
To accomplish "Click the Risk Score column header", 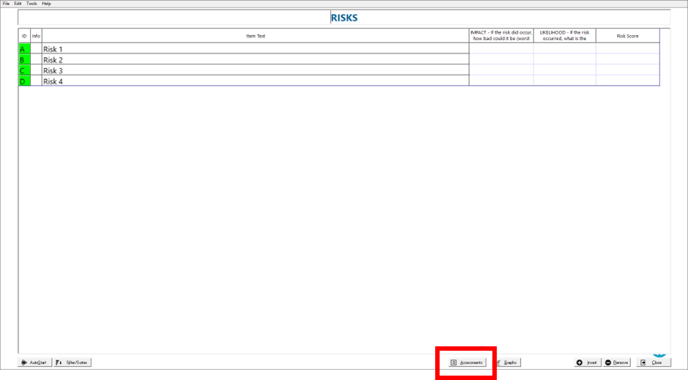I will point(627,36).
